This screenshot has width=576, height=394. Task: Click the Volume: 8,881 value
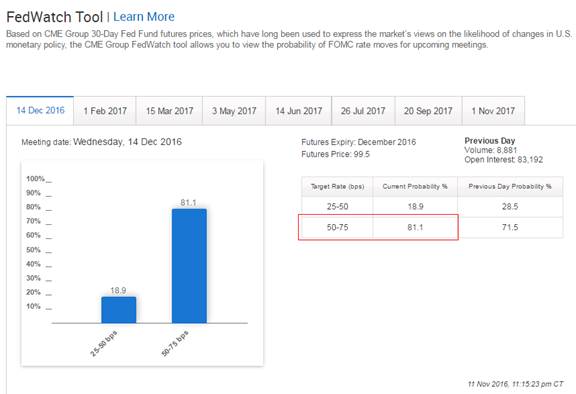click(x=490, y=150)
